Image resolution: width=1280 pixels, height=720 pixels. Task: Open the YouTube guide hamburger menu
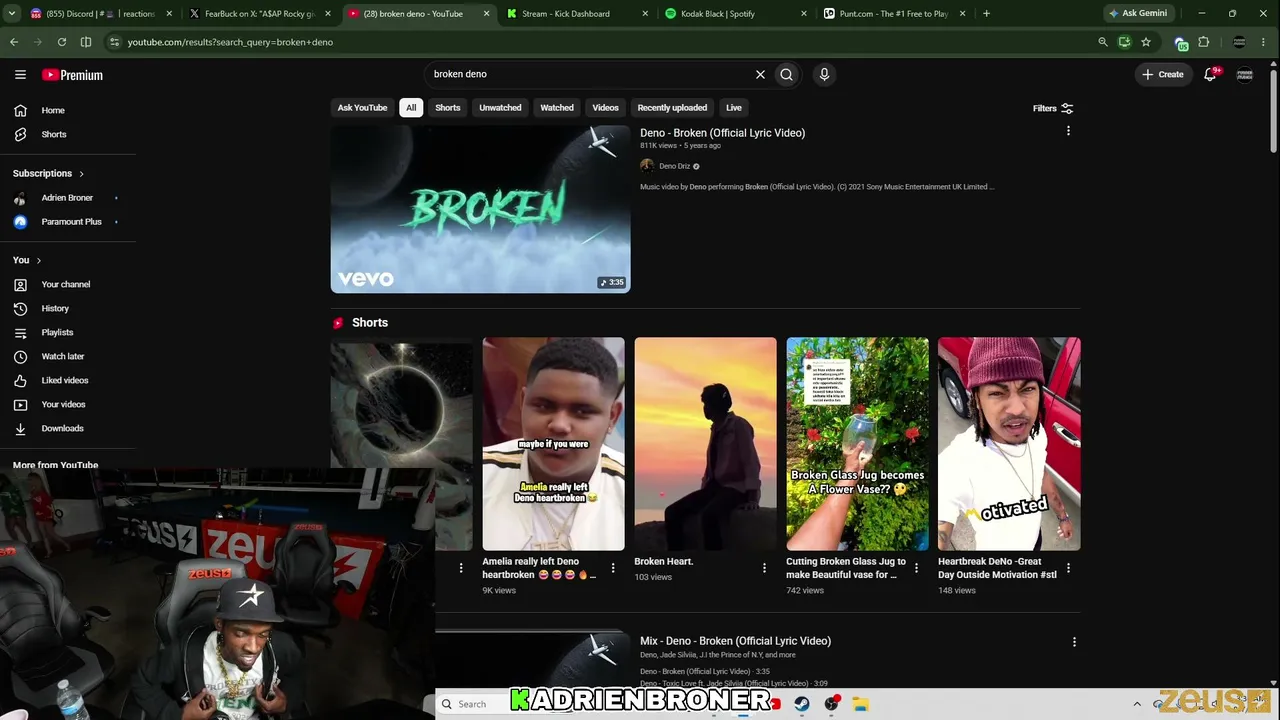click(x=20, y=74)
